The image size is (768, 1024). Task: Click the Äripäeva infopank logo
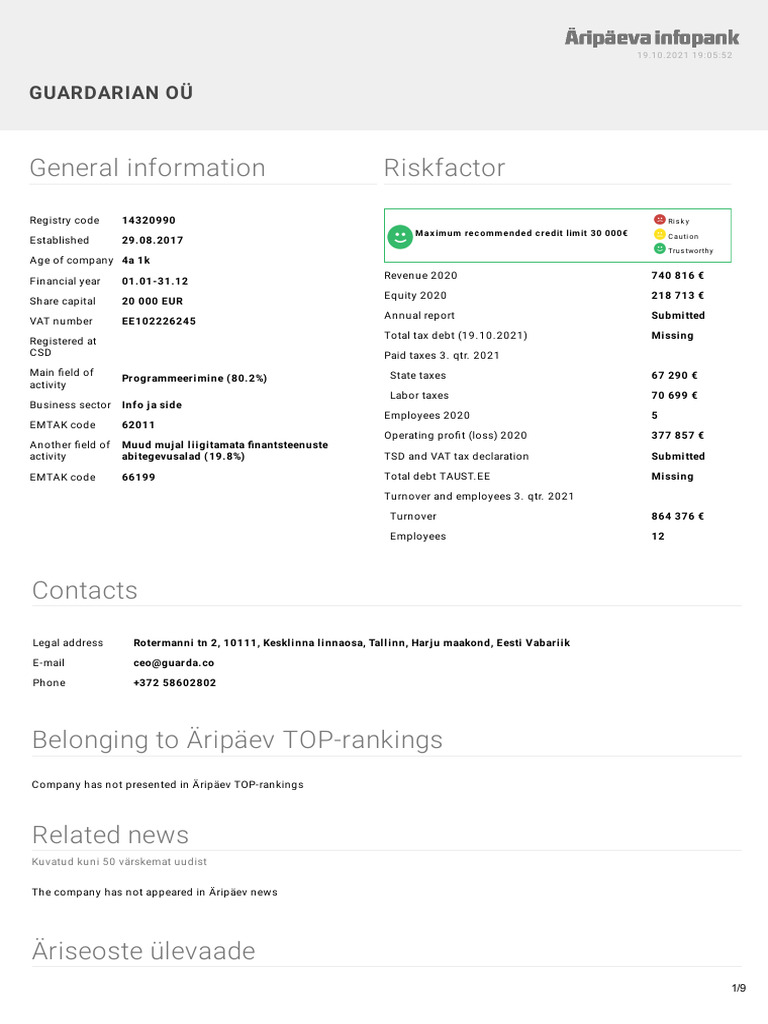tap(652, 38)
